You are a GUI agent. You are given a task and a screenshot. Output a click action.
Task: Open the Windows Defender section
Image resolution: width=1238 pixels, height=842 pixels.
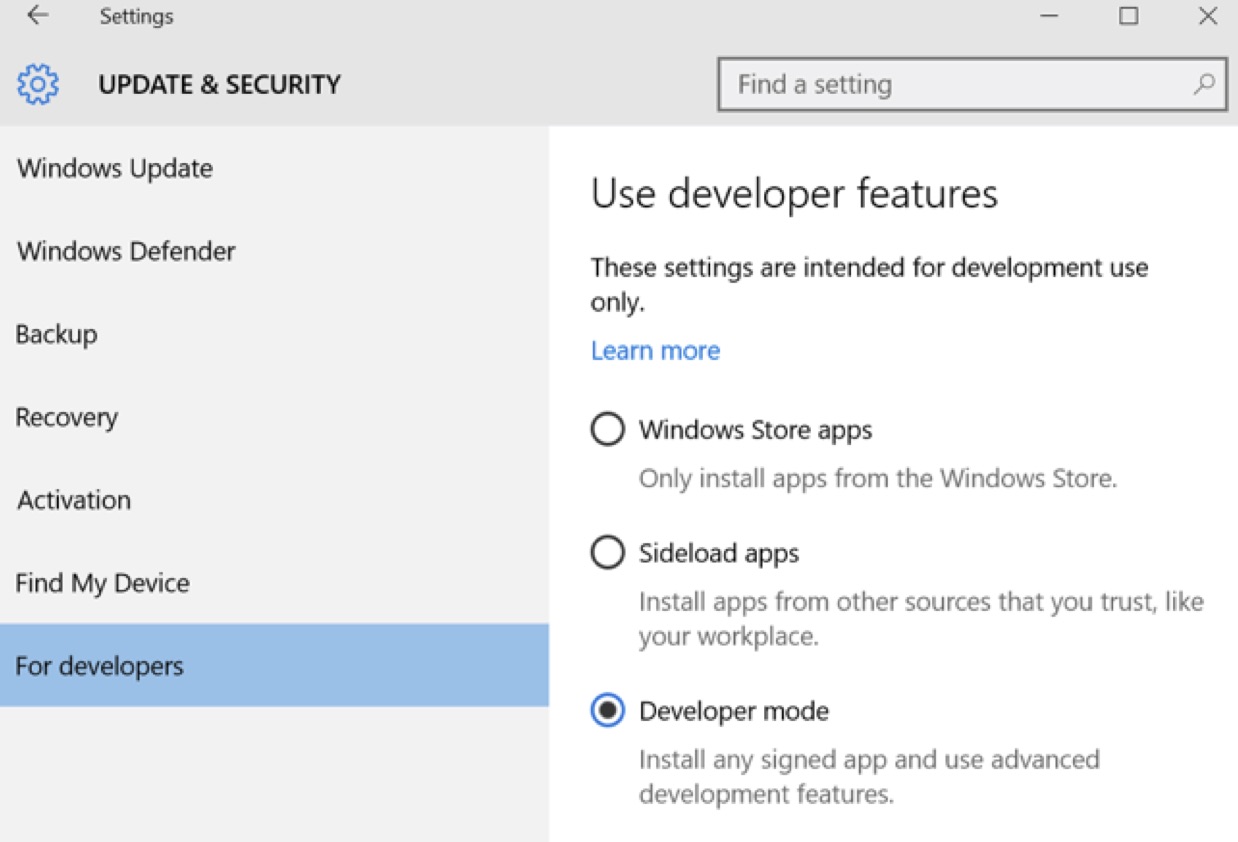pyautogui.click(x=274, y=251)
